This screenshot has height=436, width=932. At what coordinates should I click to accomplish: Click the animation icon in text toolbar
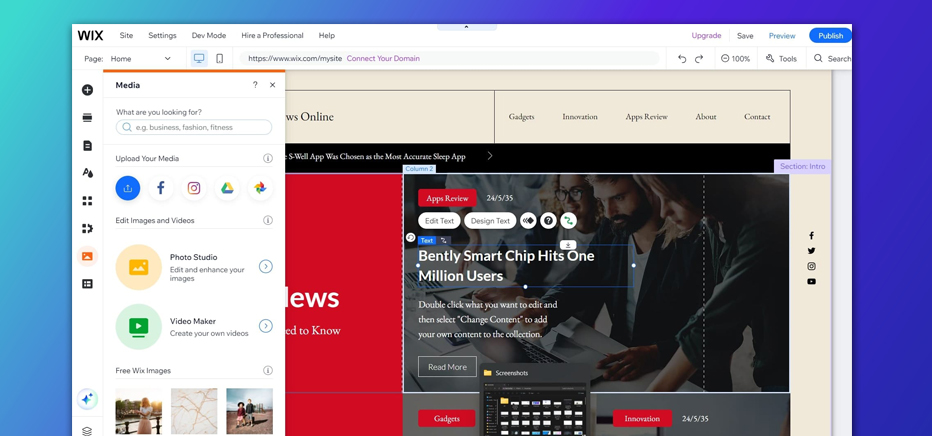(528, 221)
